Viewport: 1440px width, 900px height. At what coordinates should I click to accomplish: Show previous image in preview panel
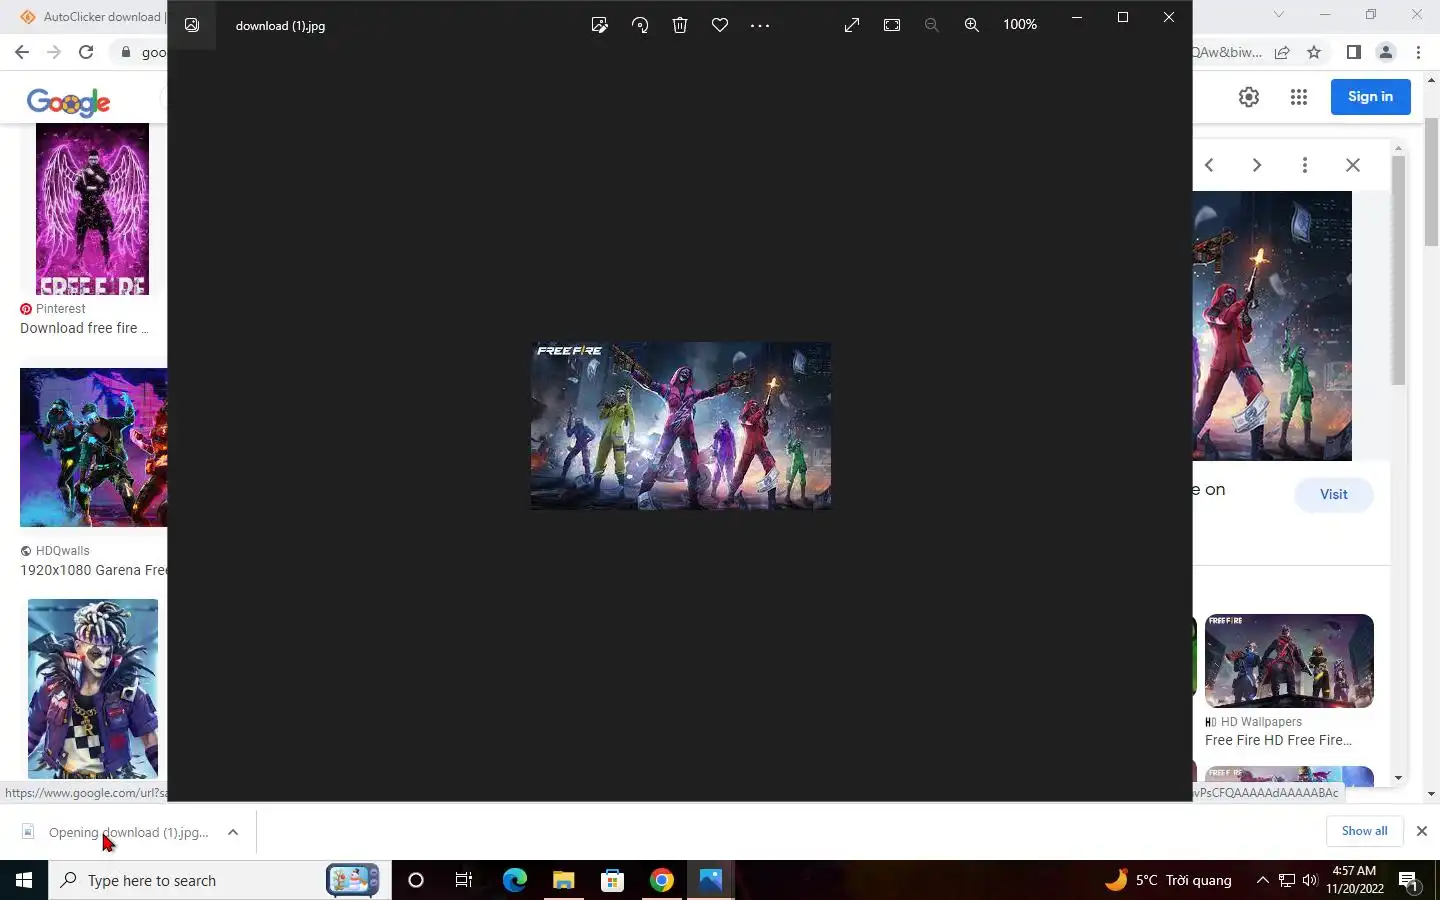pos(1209,165)
